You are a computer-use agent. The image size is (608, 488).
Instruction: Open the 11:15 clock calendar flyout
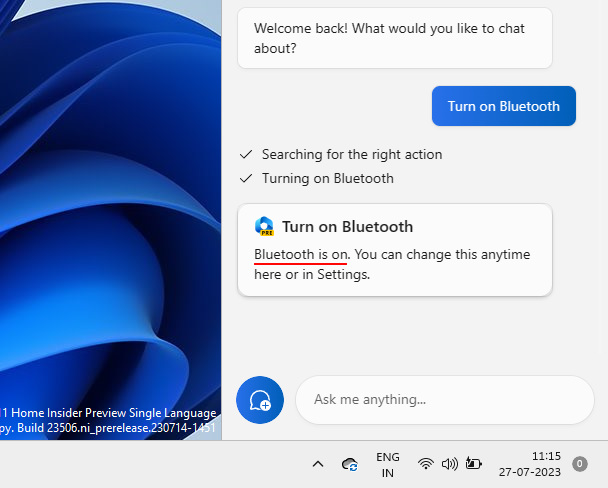pos(545,464)
